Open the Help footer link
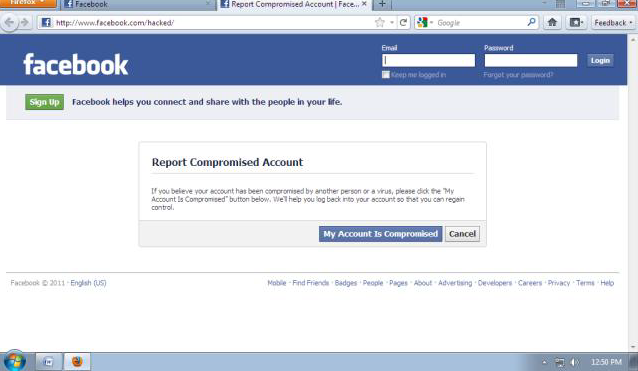The height and width of the screenshot is (371, 638). pyautogui.click(x=607, y=283)
